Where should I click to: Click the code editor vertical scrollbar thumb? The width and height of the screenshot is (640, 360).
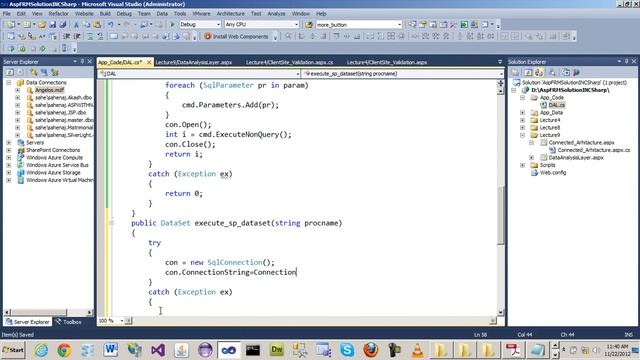pyautogui.click(x=500, y=215)
